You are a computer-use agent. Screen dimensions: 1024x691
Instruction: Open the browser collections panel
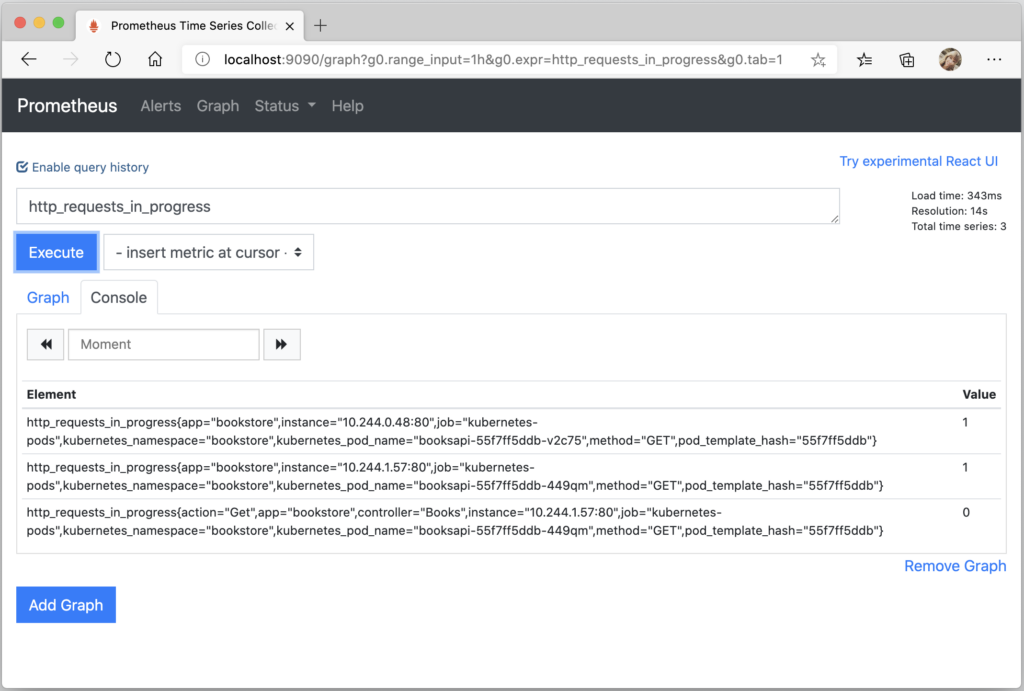pyautogui.click(x=906, y=60)
